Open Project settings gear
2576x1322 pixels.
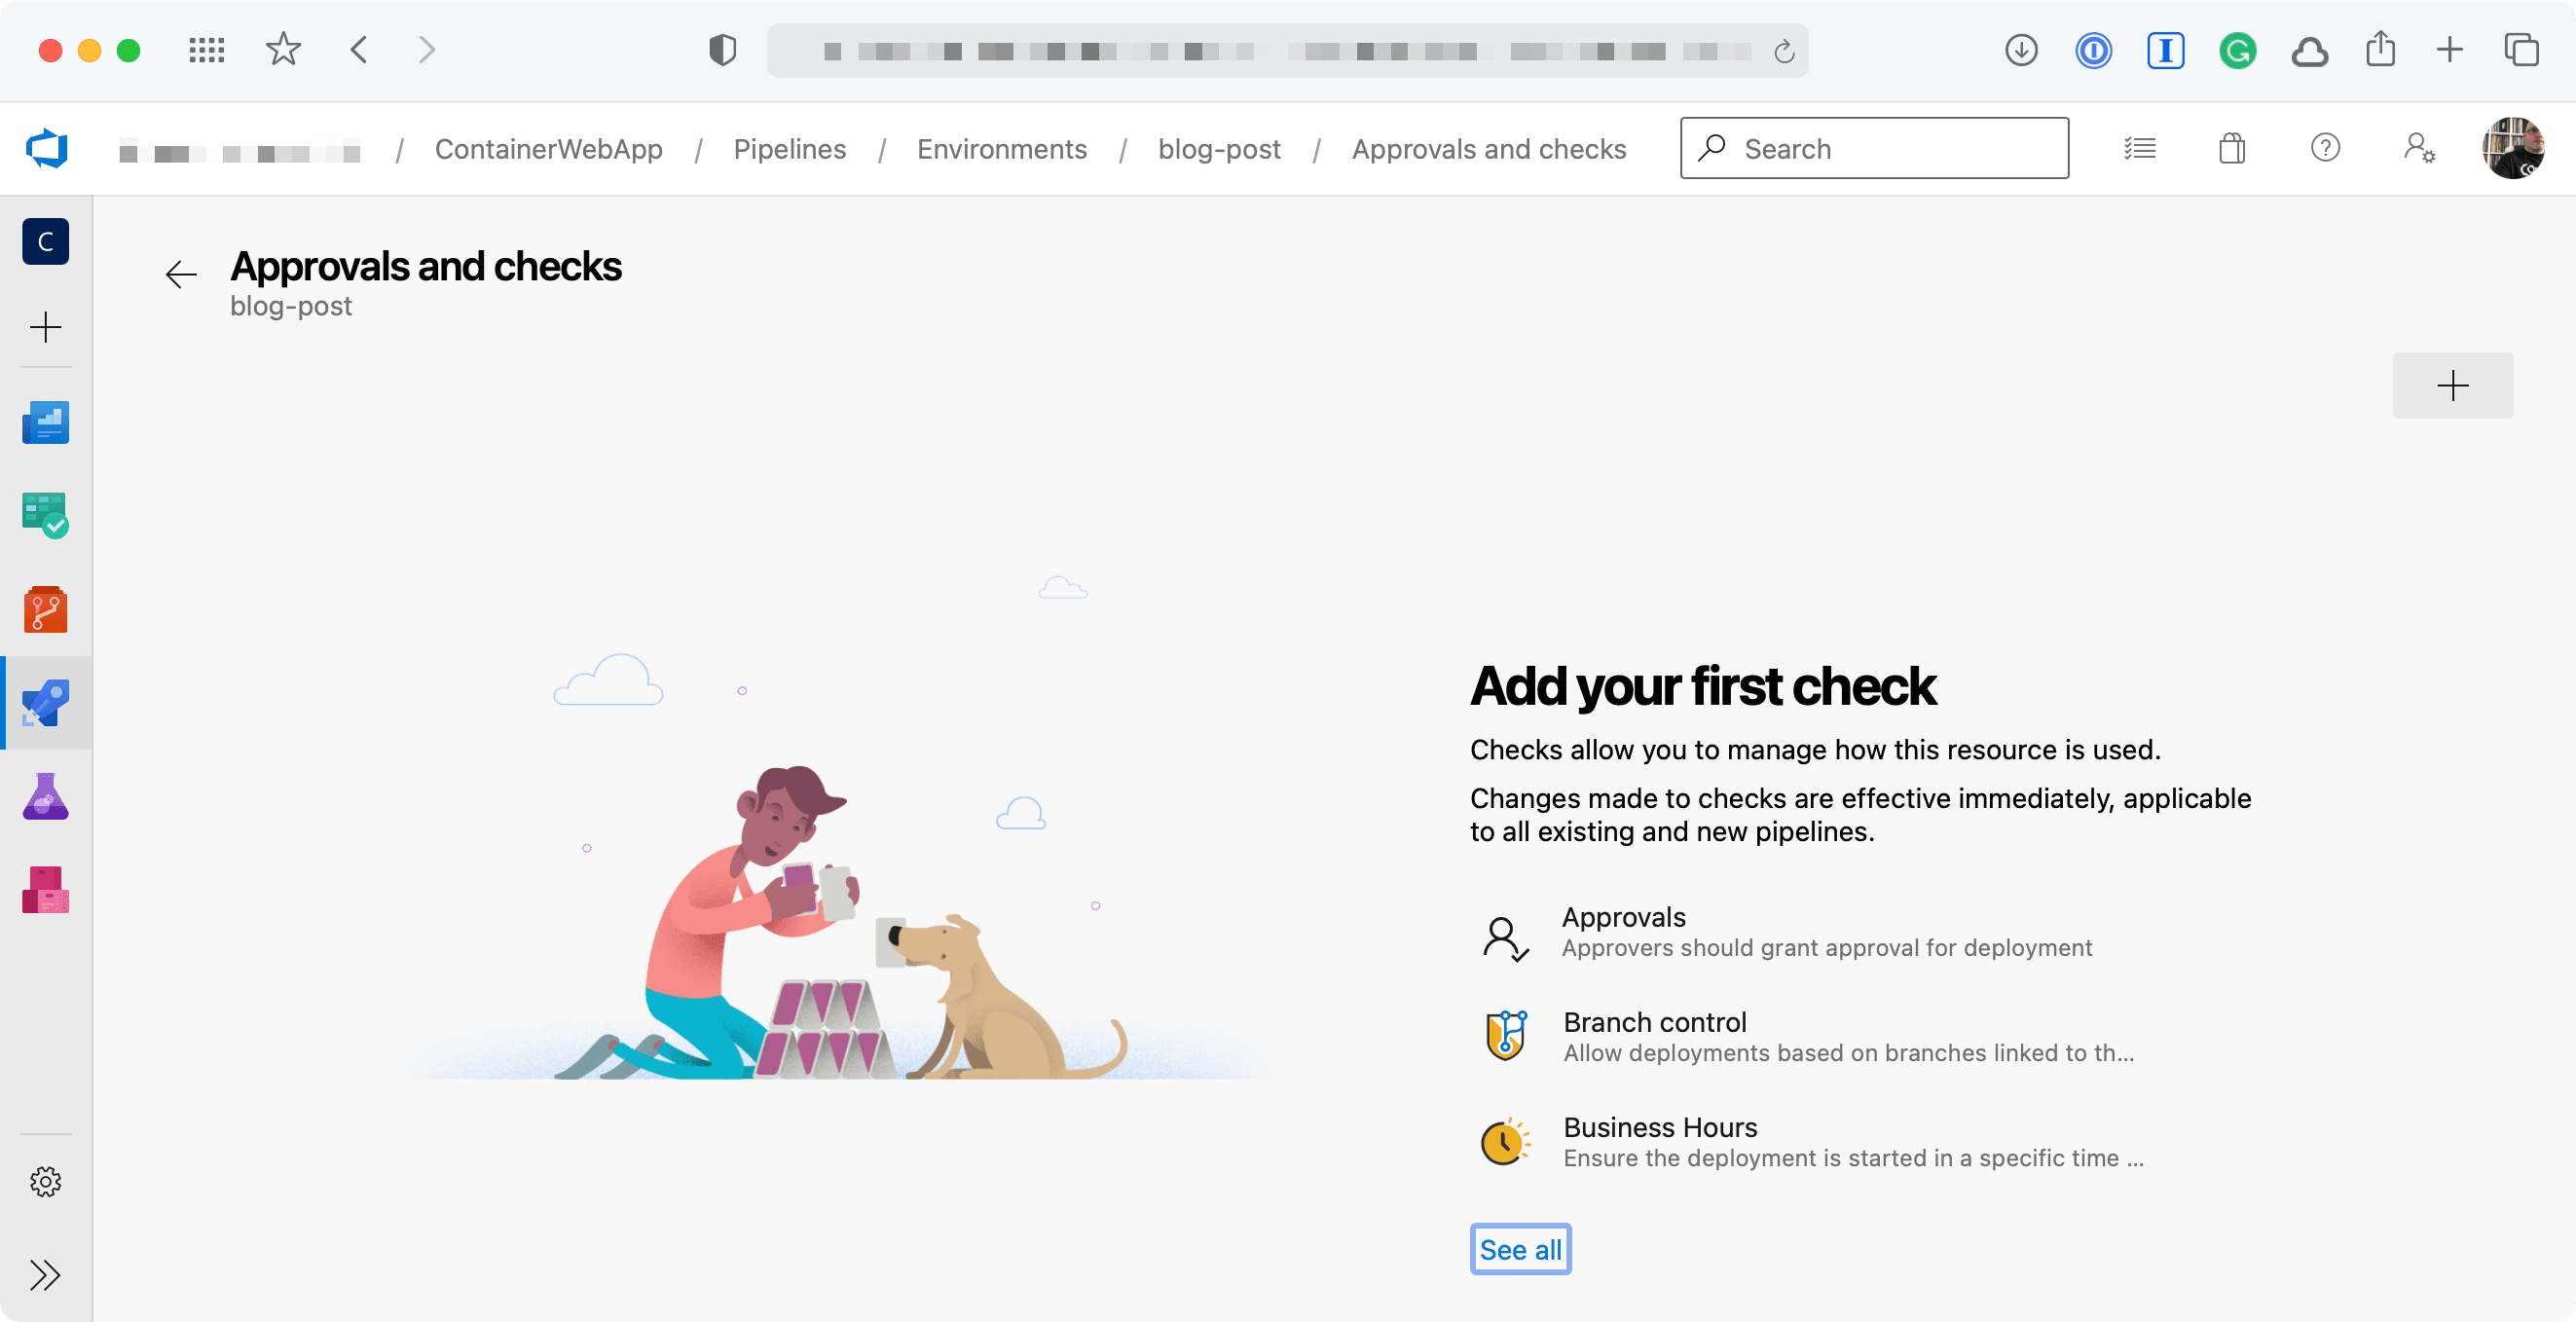point(46,1182)
